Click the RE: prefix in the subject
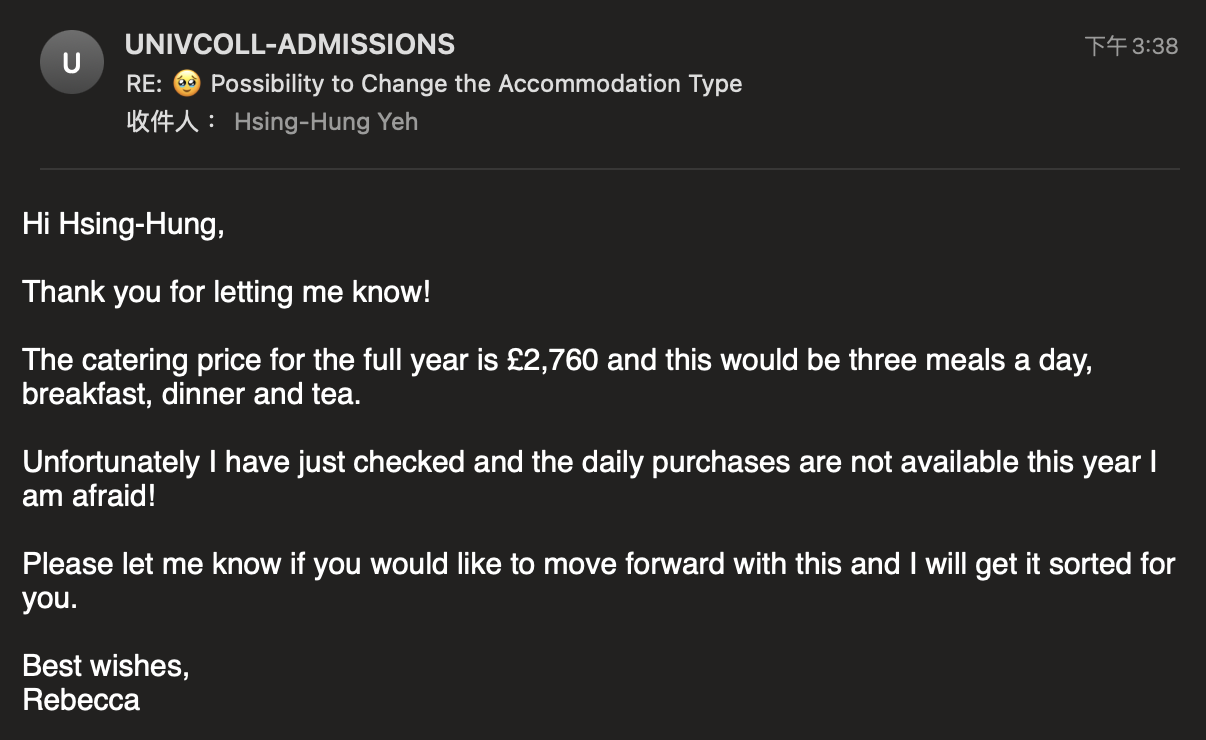This screenshot has width=1206, height=740. click(x=144, y=83)
